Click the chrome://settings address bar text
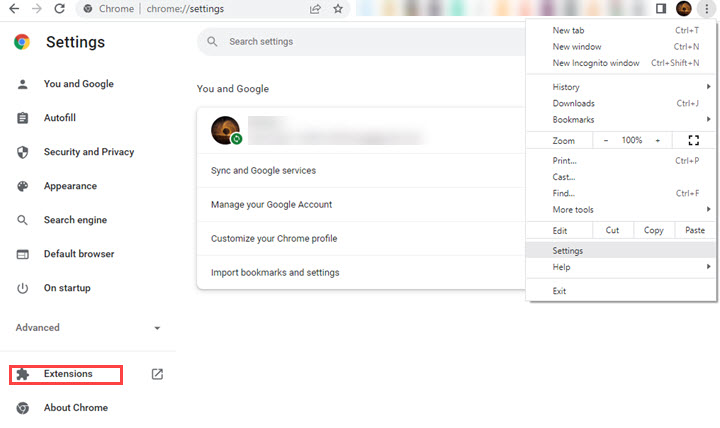The height and width of the screenshot is (428, 720). coord(186,9)
